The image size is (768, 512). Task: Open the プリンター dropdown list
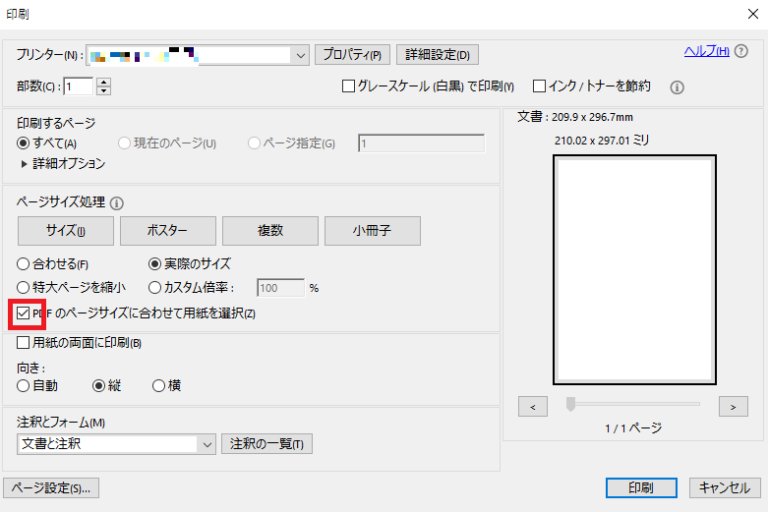click(301, 55)
